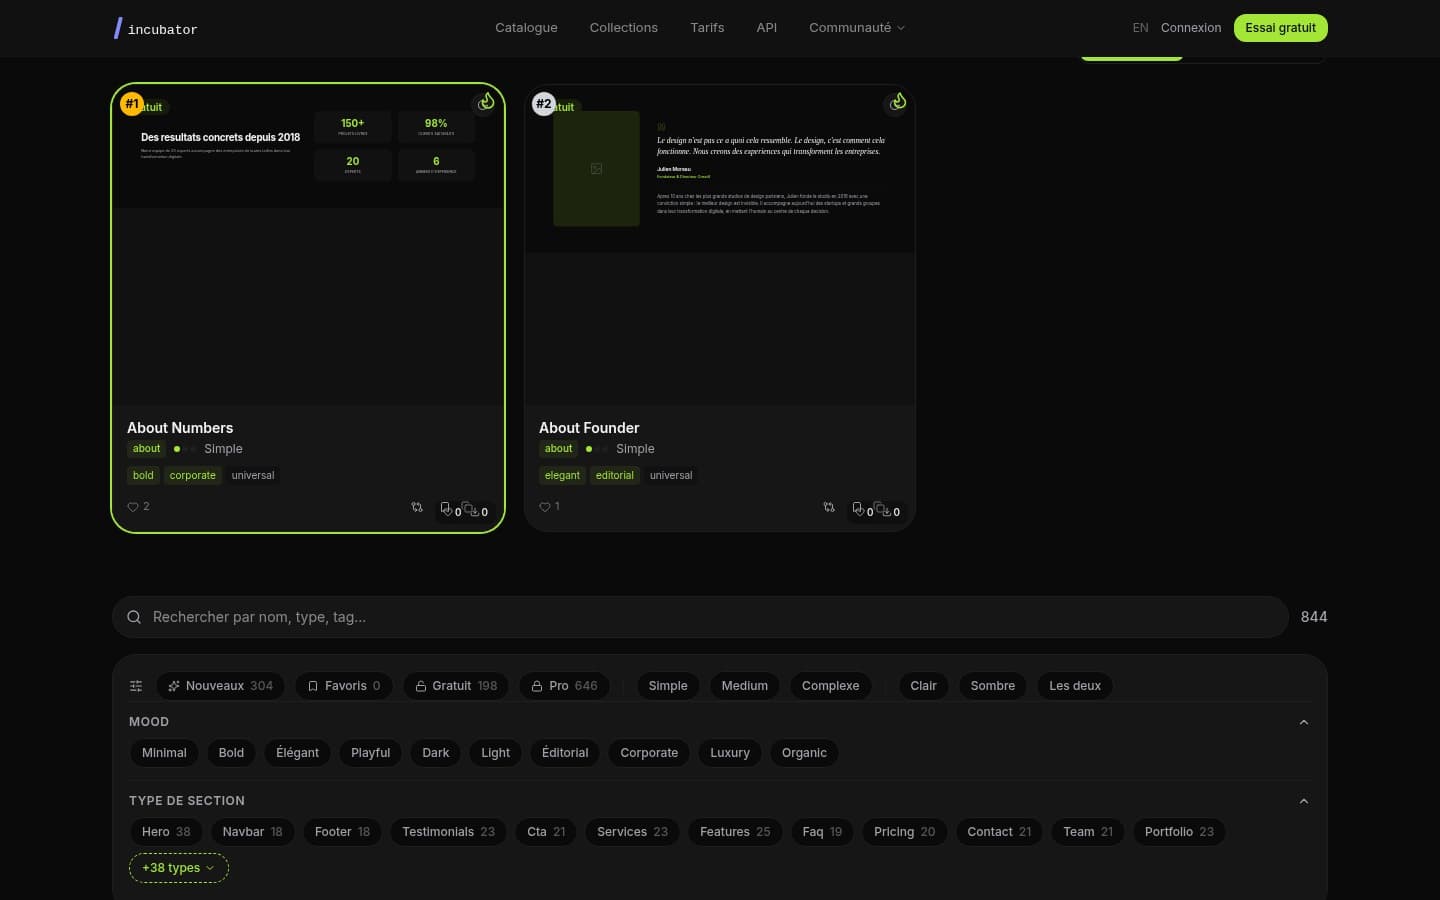Like the About Numbers component with heart icon
The width and height of the screenshot is (1440, 900).
pyautogui.click(x=133, y=507)
